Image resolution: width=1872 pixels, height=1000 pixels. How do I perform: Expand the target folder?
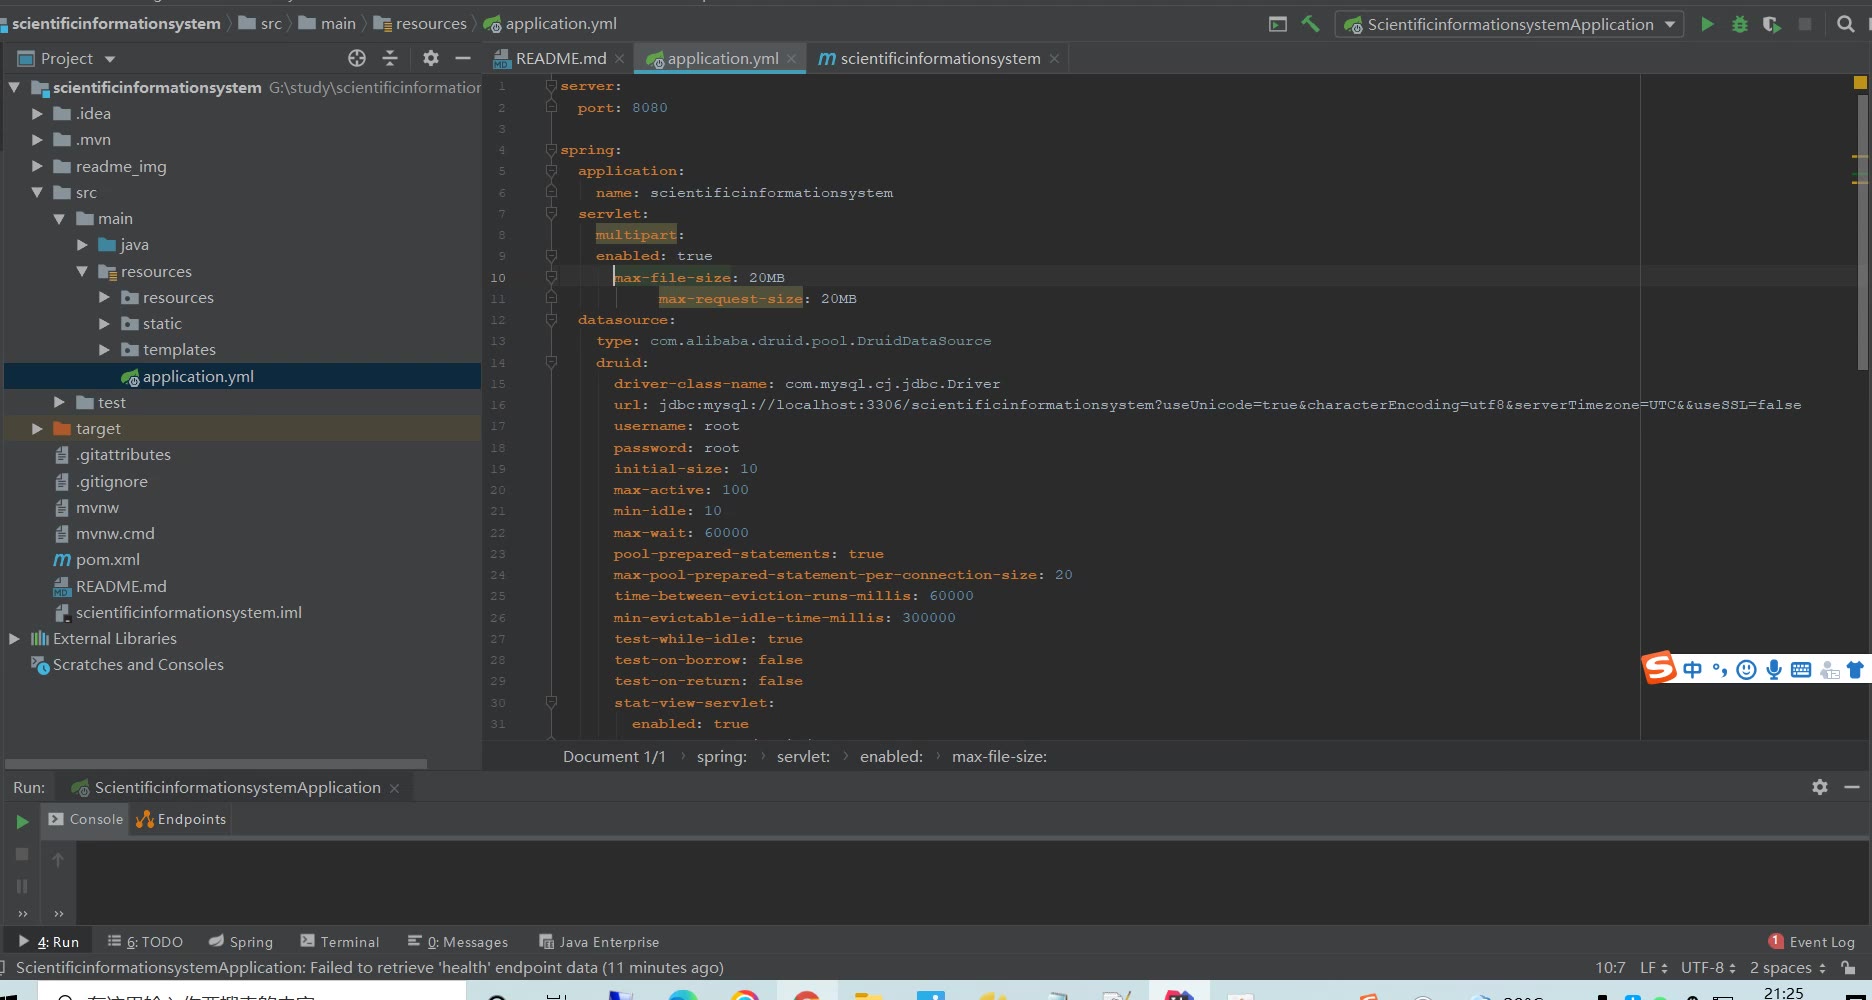(37, 428)
